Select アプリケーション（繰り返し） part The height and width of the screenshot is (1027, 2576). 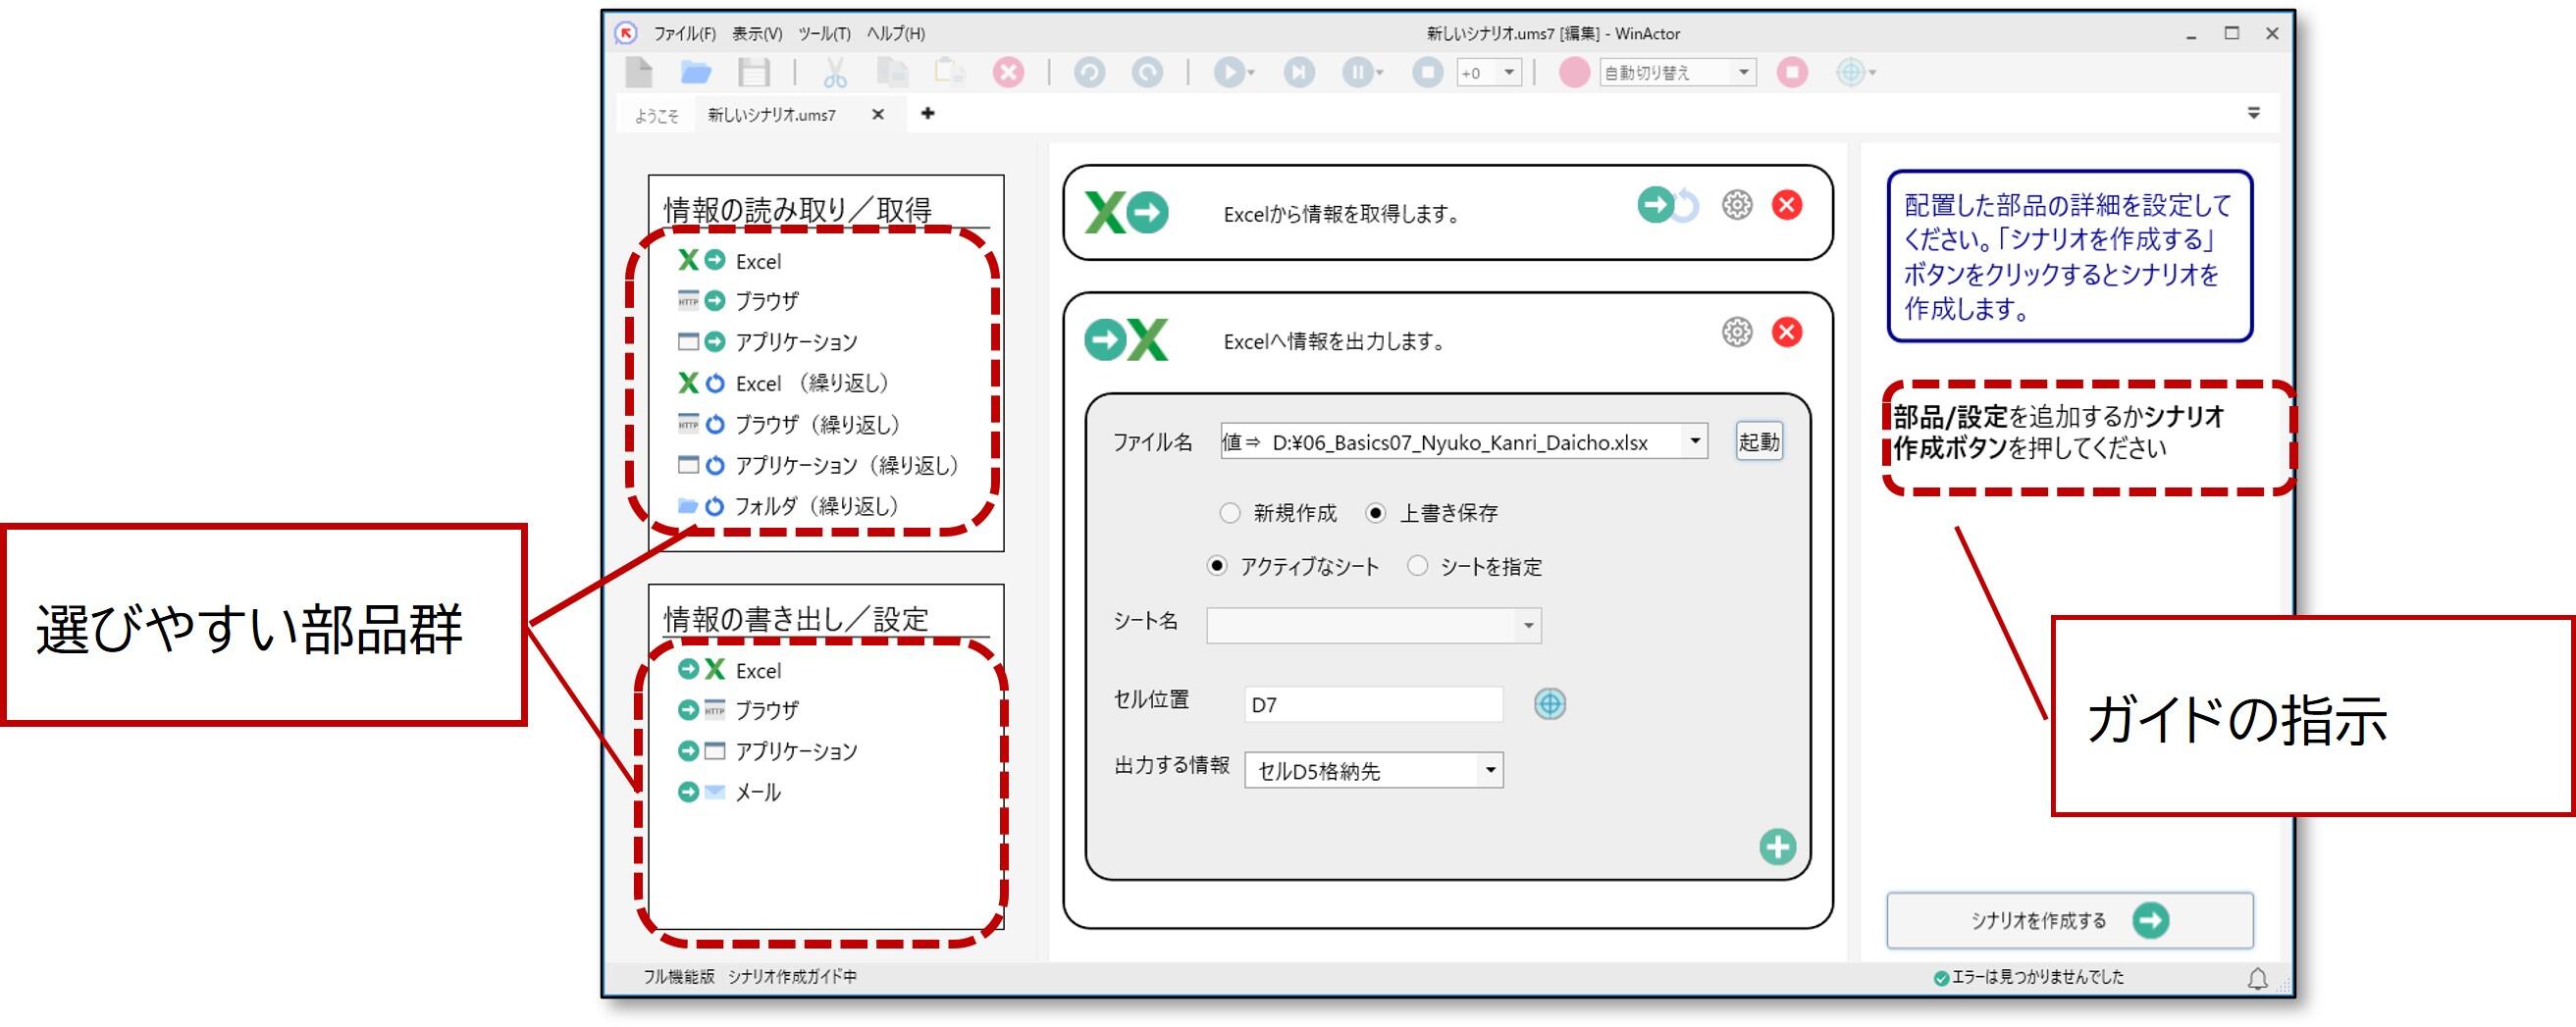819,465
